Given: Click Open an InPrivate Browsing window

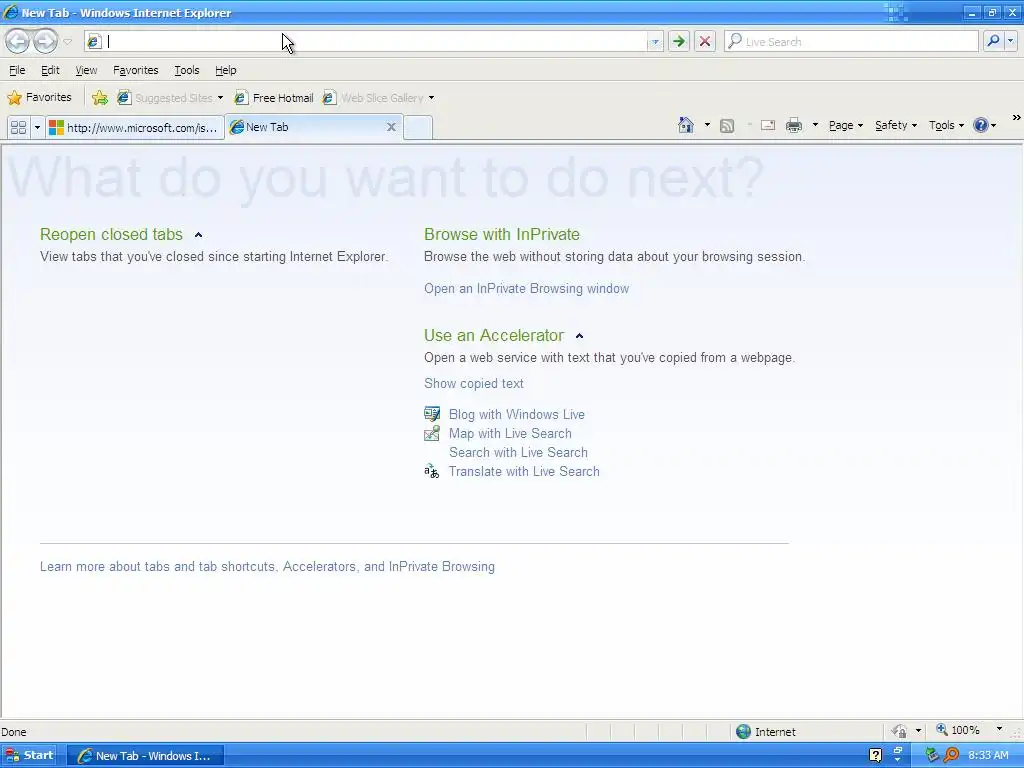Looking at the screenshot, I should [526, 289].
